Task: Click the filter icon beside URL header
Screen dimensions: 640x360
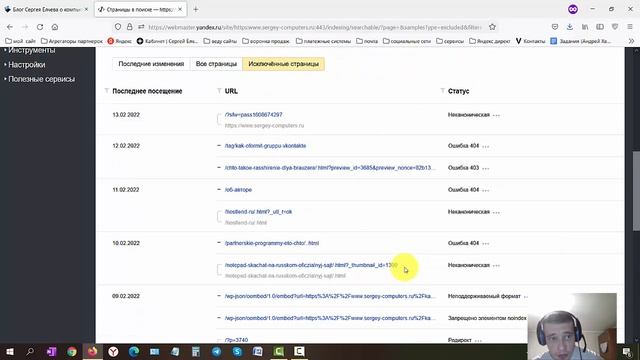Action: pyautogui.click(x=219, y=91)
